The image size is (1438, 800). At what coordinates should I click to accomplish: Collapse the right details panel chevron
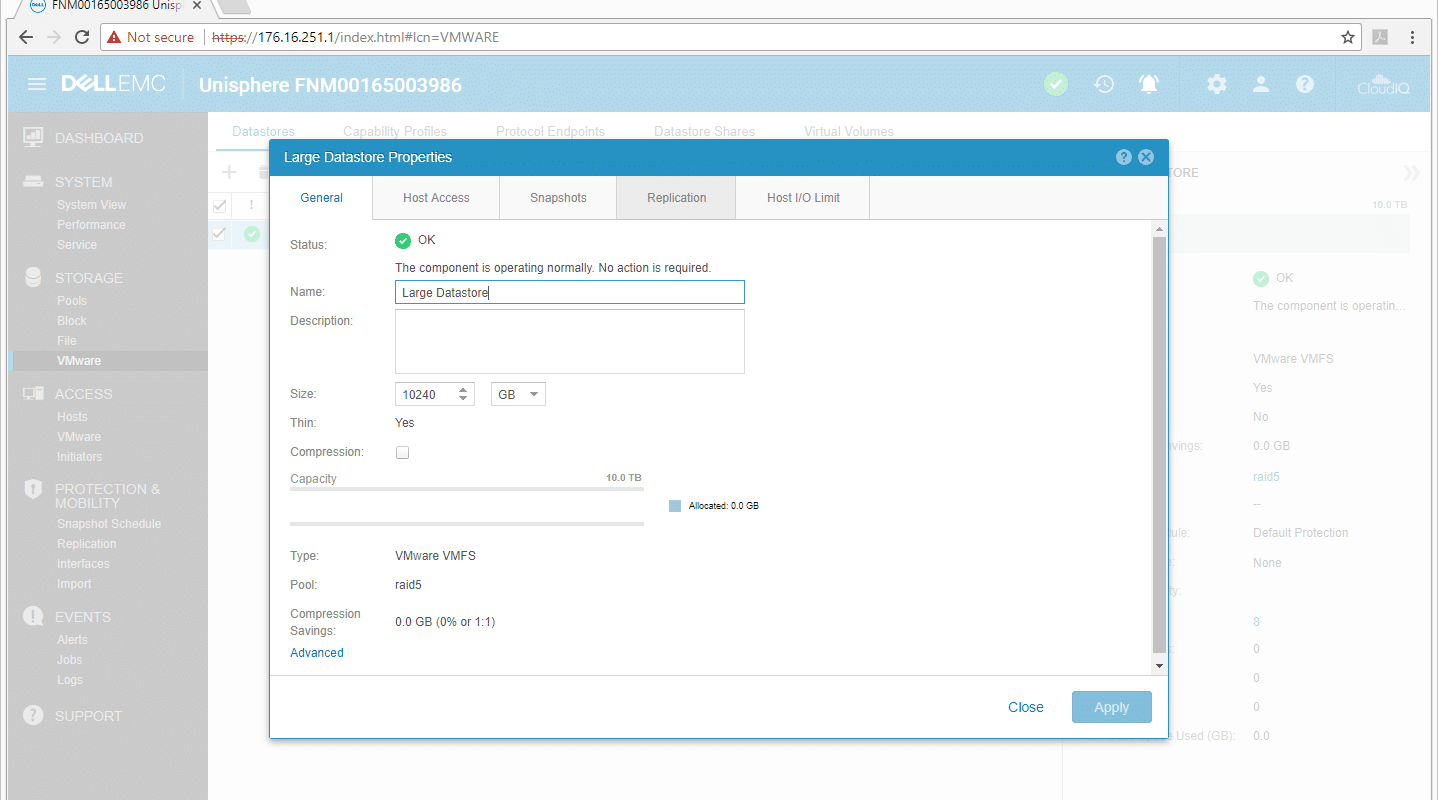point(1411,173)
